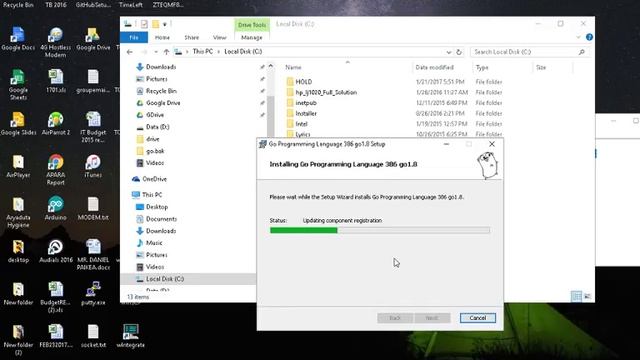Open File tab in Explorer ribbon

pos(134,38)
